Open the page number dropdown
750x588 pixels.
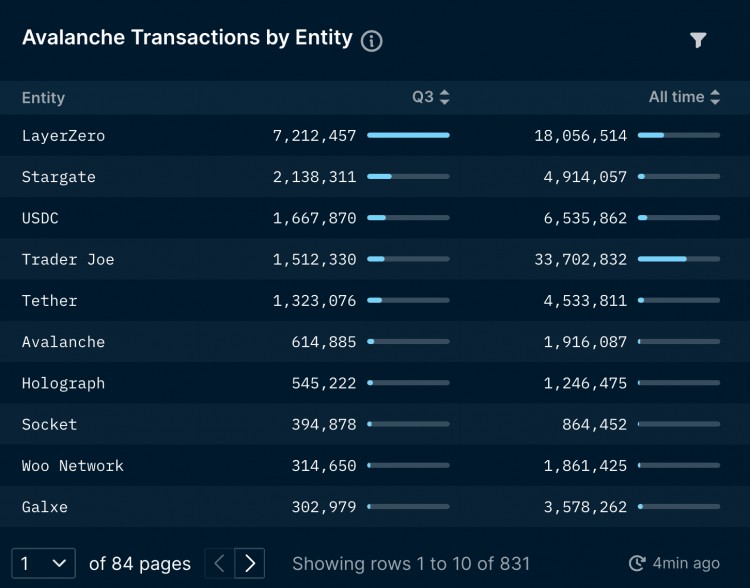click(x=44, y=564)
